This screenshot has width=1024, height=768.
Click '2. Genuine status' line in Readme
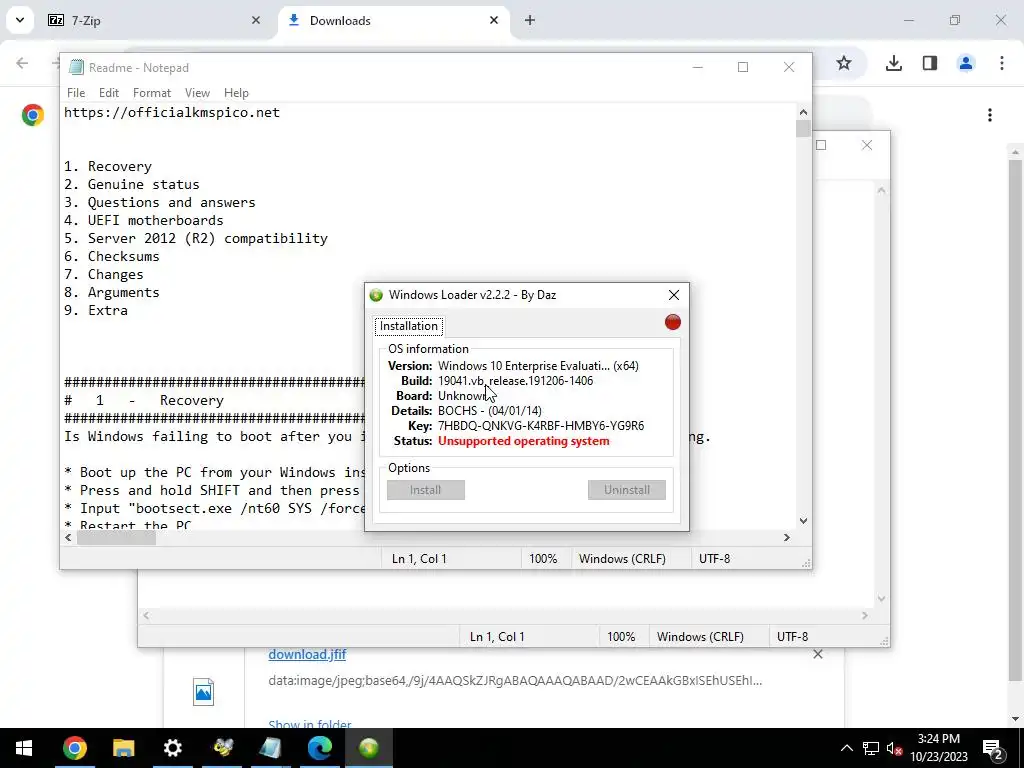pyautogui.click(x=131, y=184)
